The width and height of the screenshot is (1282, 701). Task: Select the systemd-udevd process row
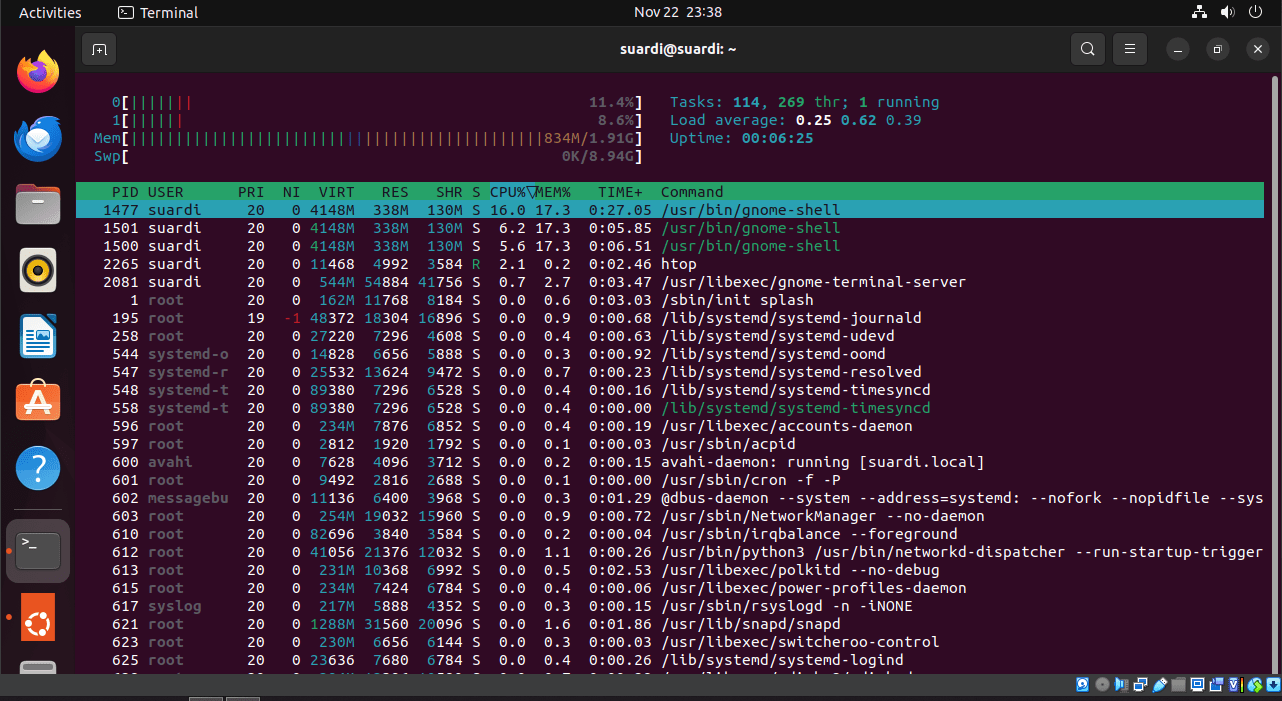point(670,336)
